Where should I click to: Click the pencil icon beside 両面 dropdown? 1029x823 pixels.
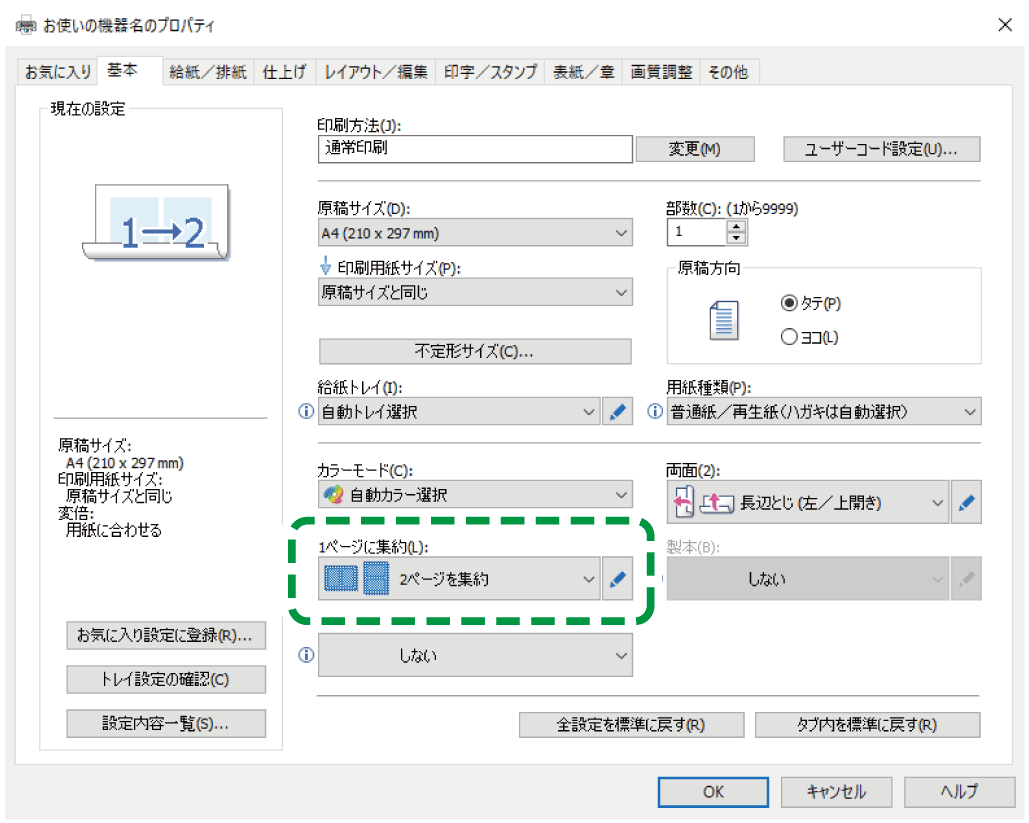(x=965, y=504)
